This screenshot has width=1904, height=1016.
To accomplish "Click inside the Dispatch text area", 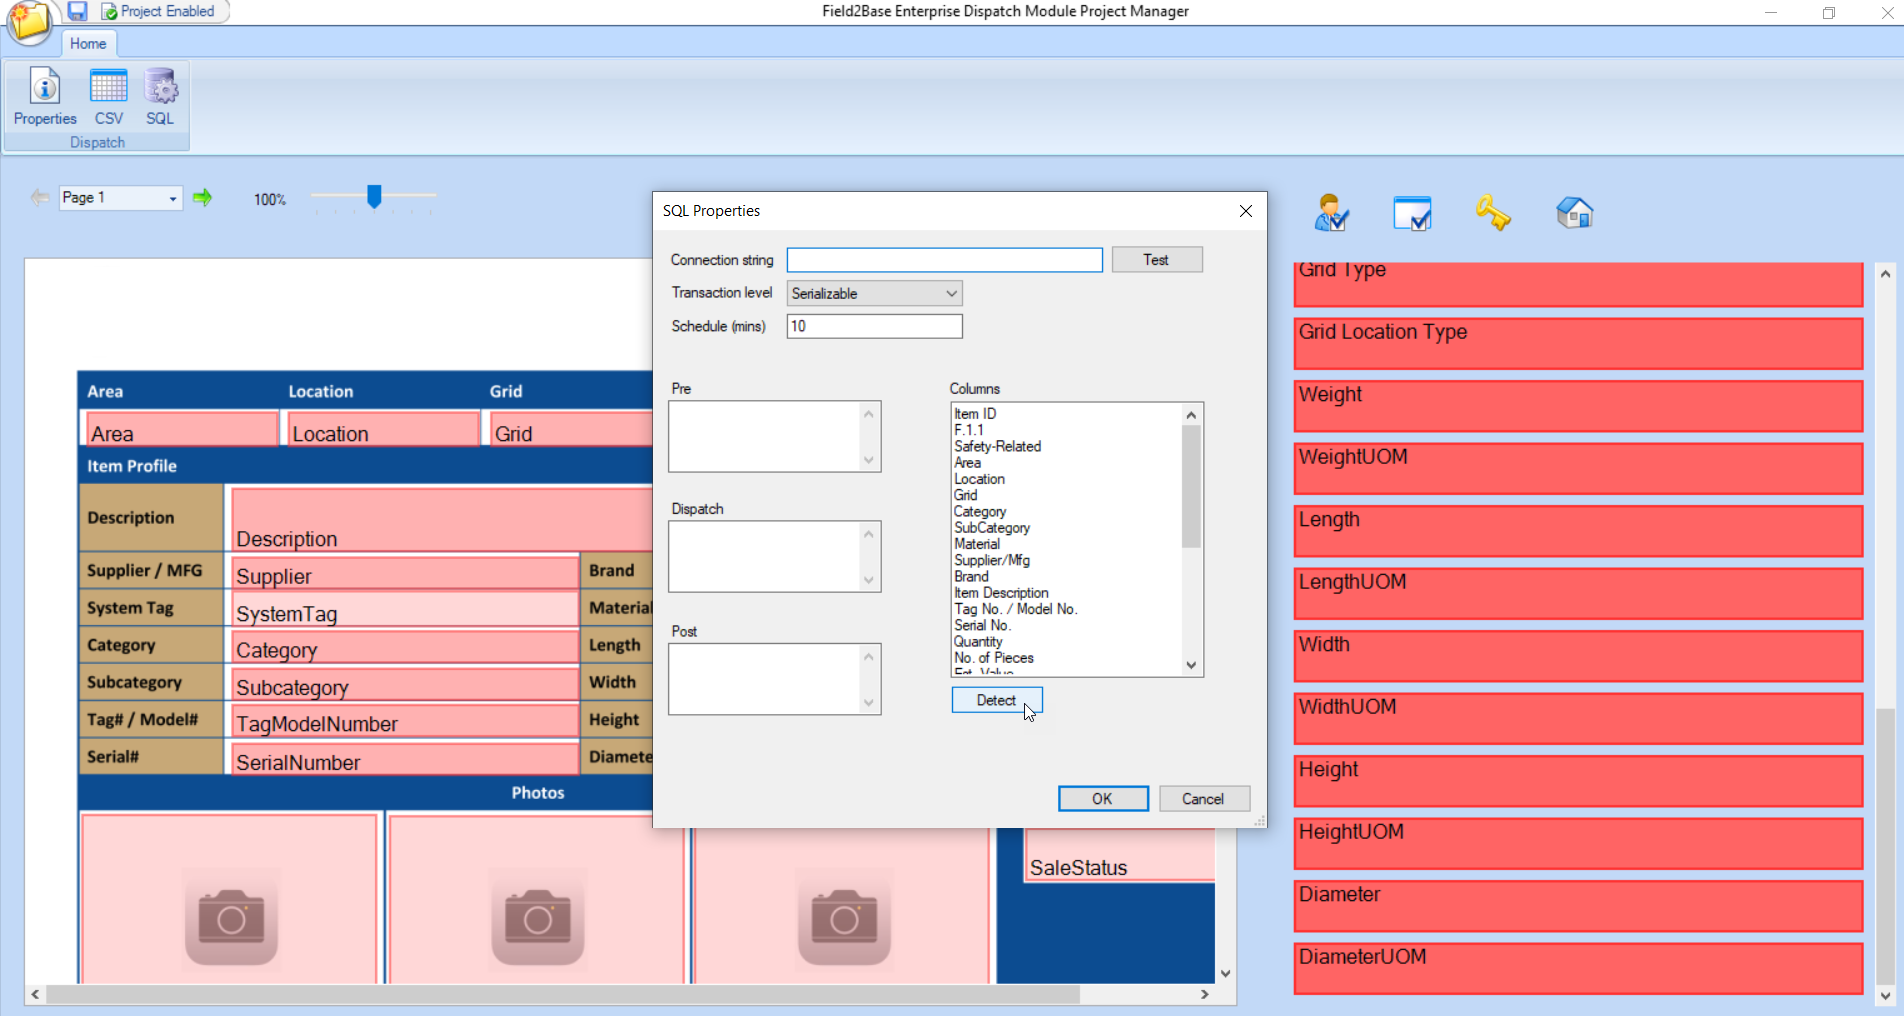I will 765,556.
